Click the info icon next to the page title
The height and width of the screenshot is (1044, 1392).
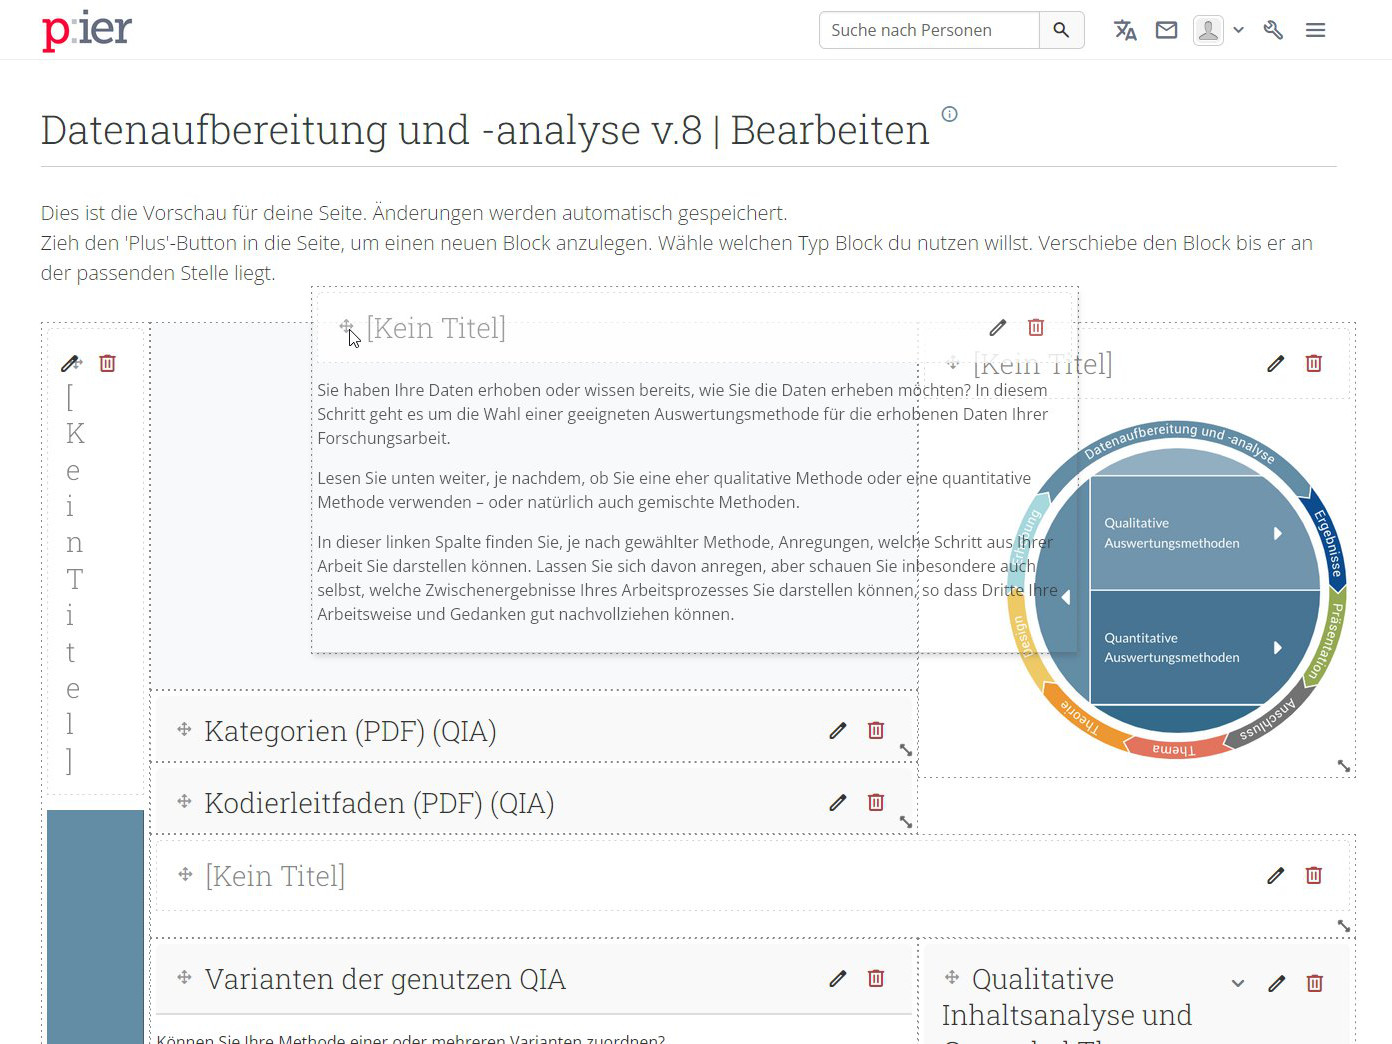[x=949, y=114]
